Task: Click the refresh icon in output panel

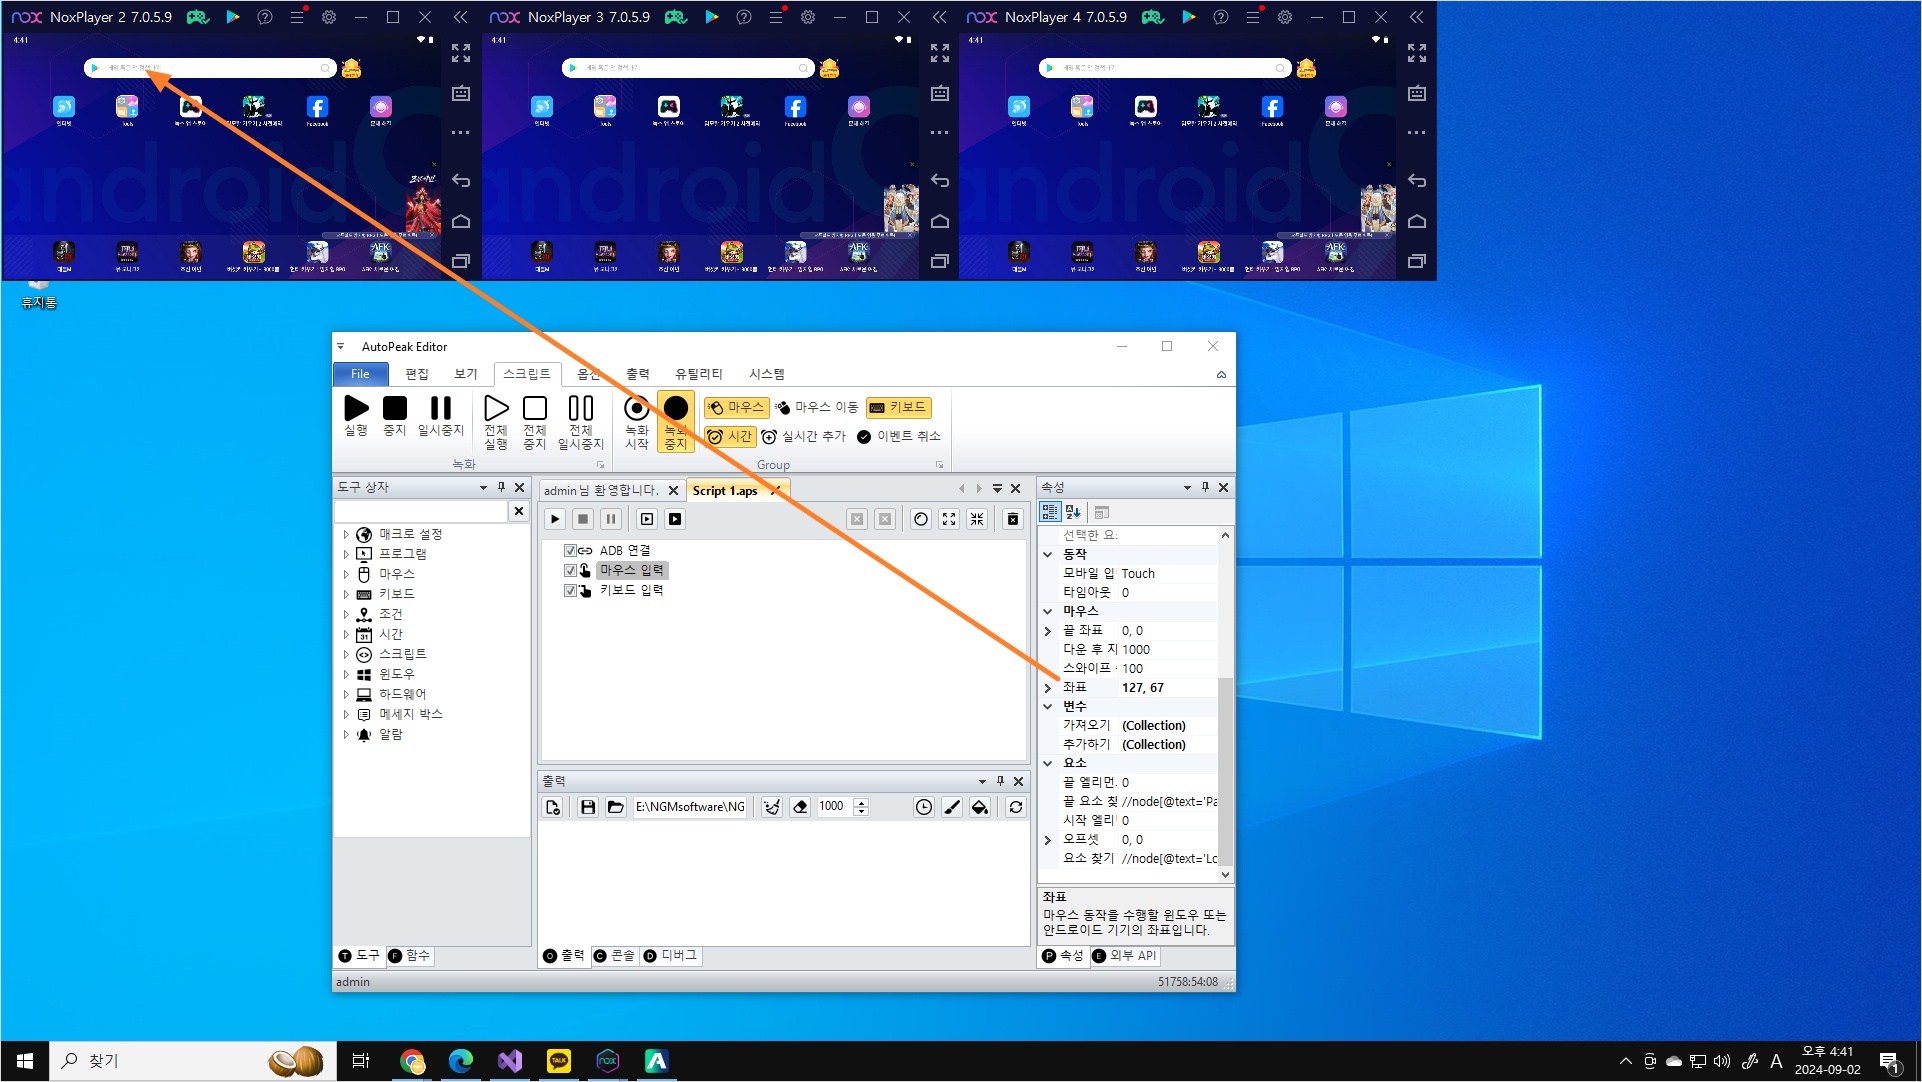Action: tap(1015, 807)
